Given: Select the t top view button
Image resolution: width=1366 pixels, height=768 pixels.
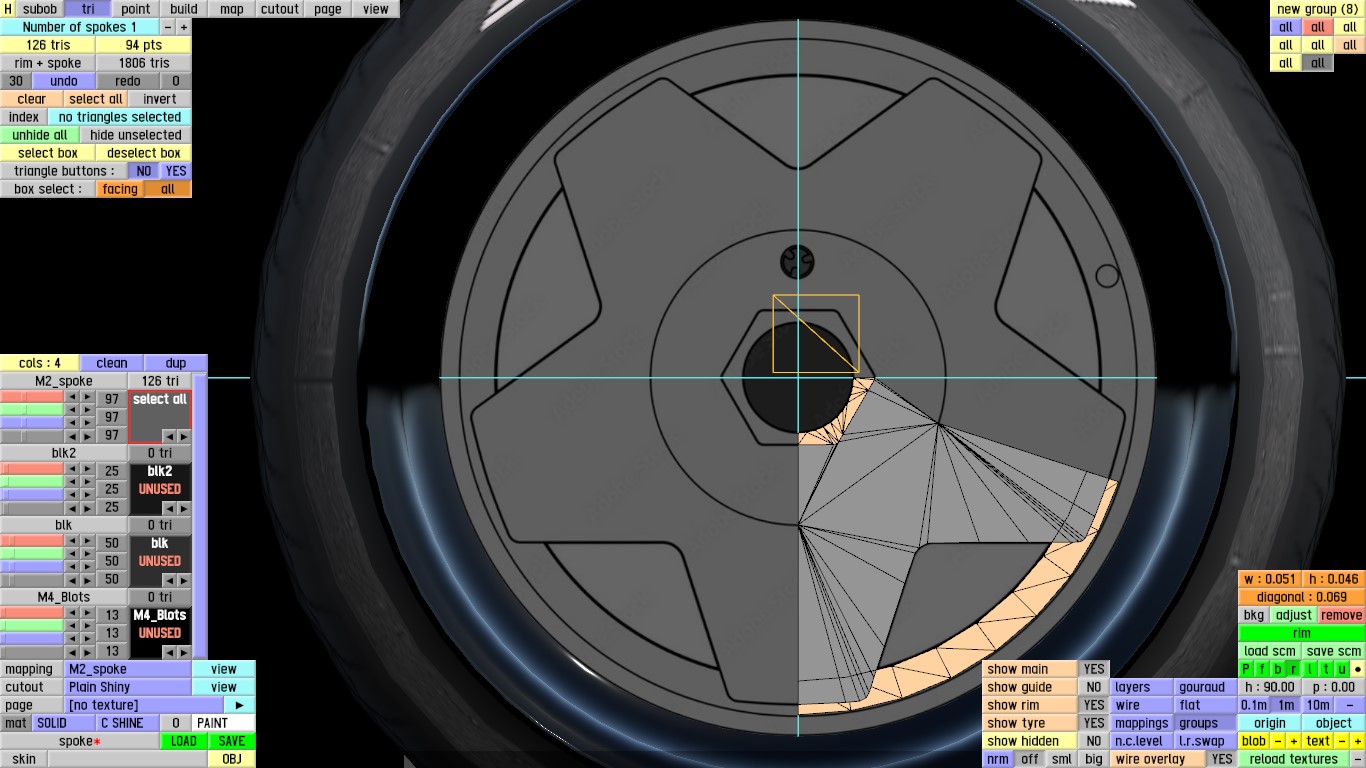Looking at the screenshot, I should coord(1326,669).
